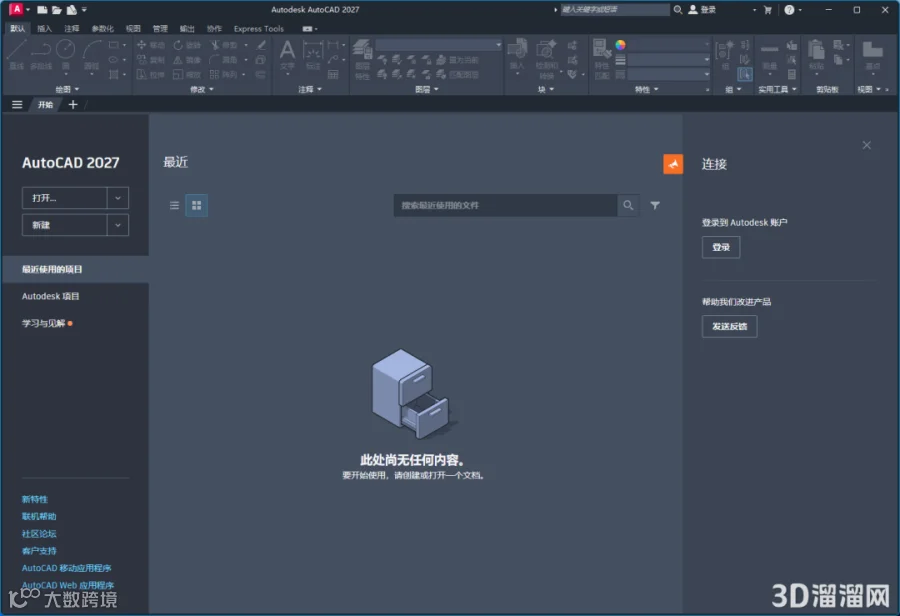Expand the 图层 panel dropdown
This screenshot has height=616, width=900.
click(426, 89)
